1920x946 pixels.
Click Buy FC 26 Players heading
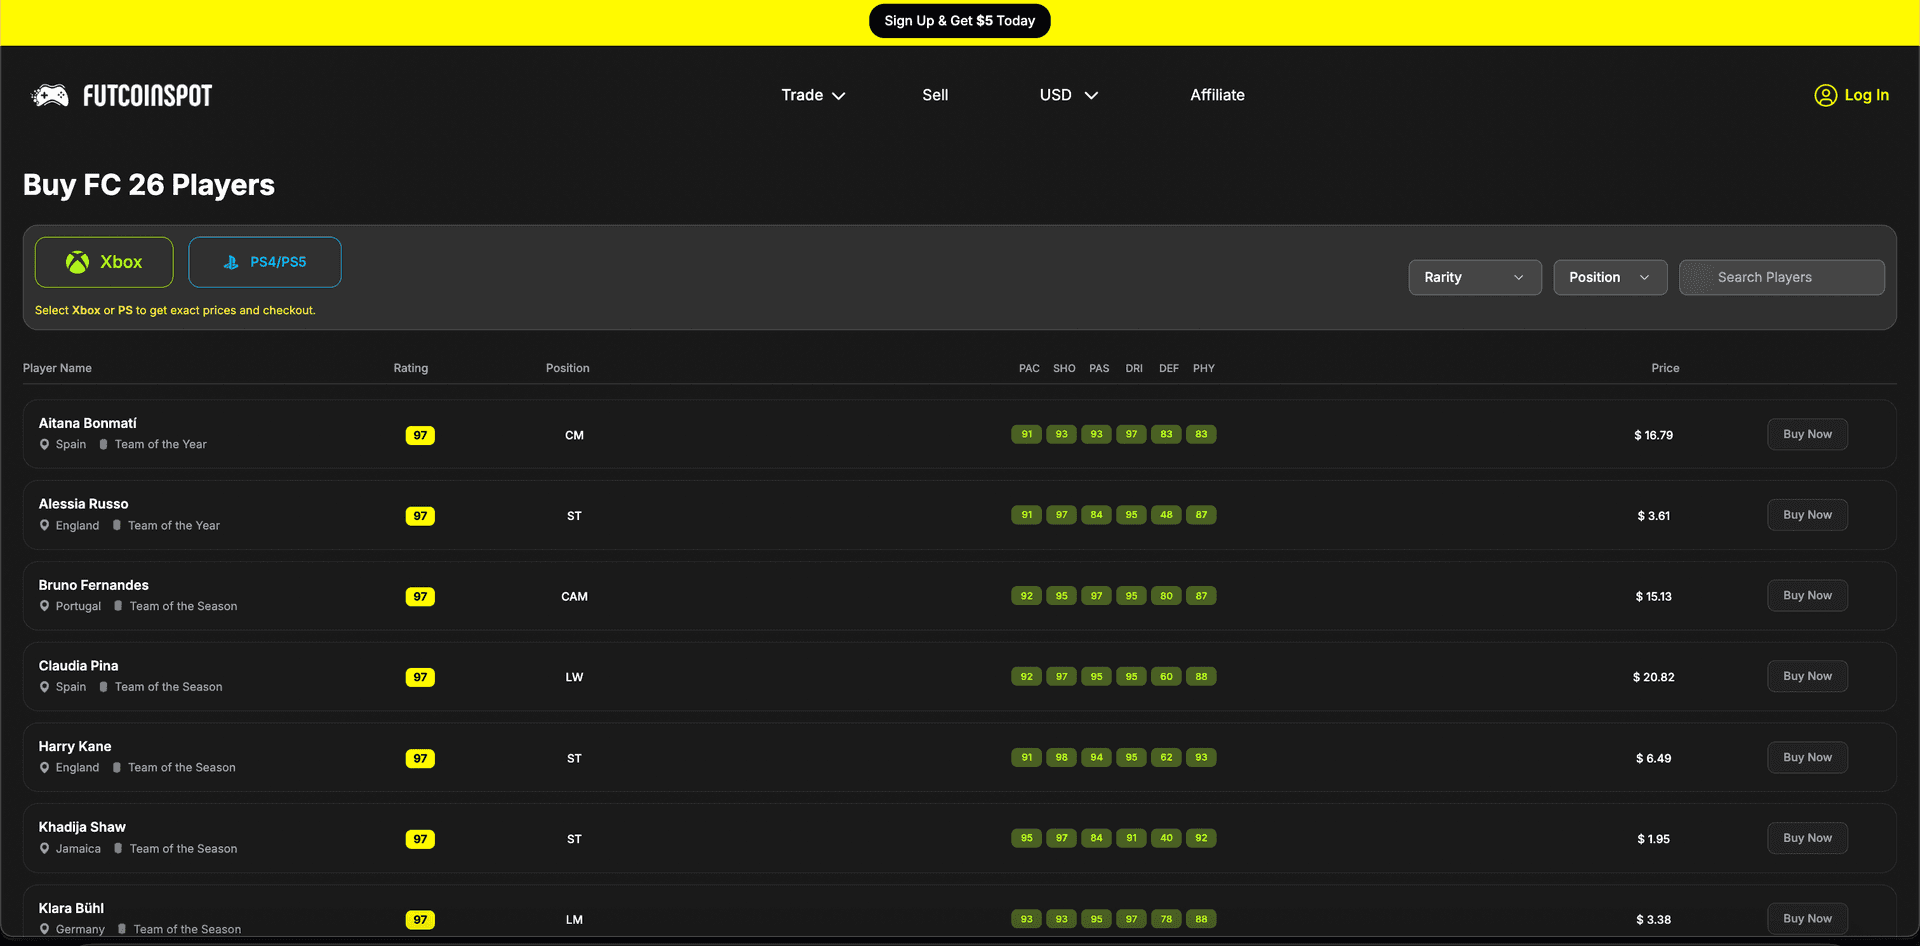pyautogui.click(x=149, y=185)
